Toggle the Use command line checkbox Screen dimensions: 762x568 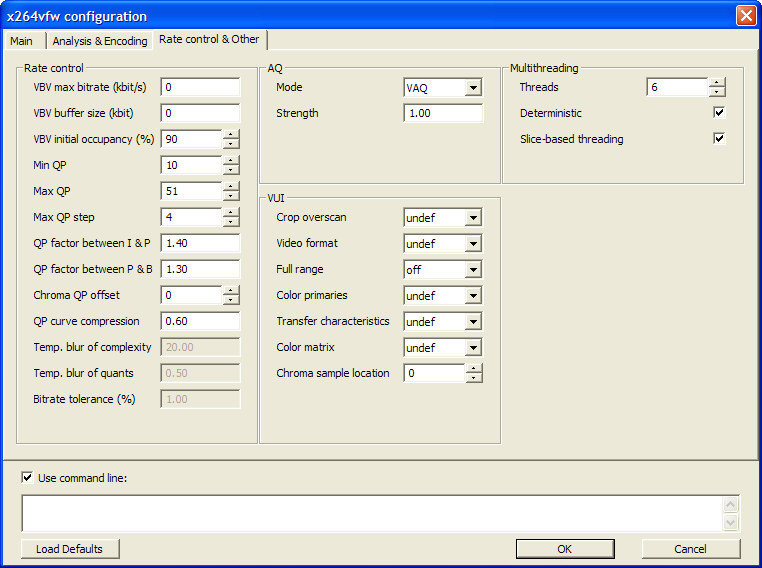[27, 478]
